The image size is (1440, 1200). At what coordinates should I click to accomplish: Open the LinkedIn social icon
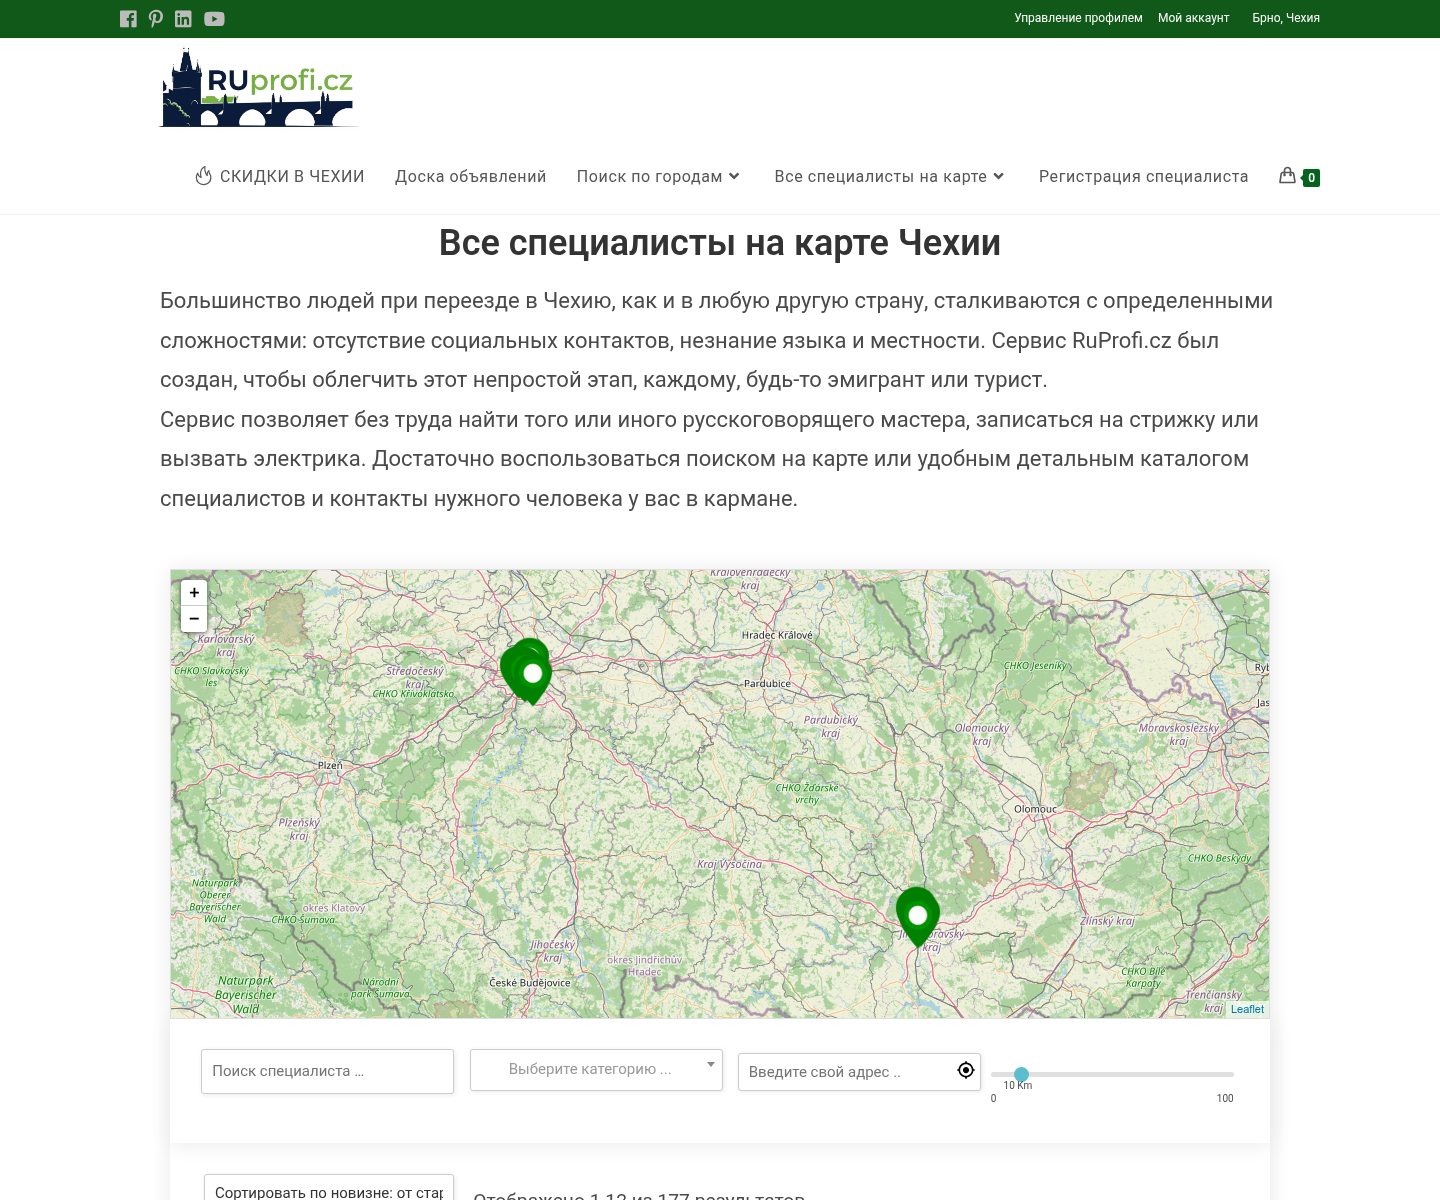click(x=183, y=18)
